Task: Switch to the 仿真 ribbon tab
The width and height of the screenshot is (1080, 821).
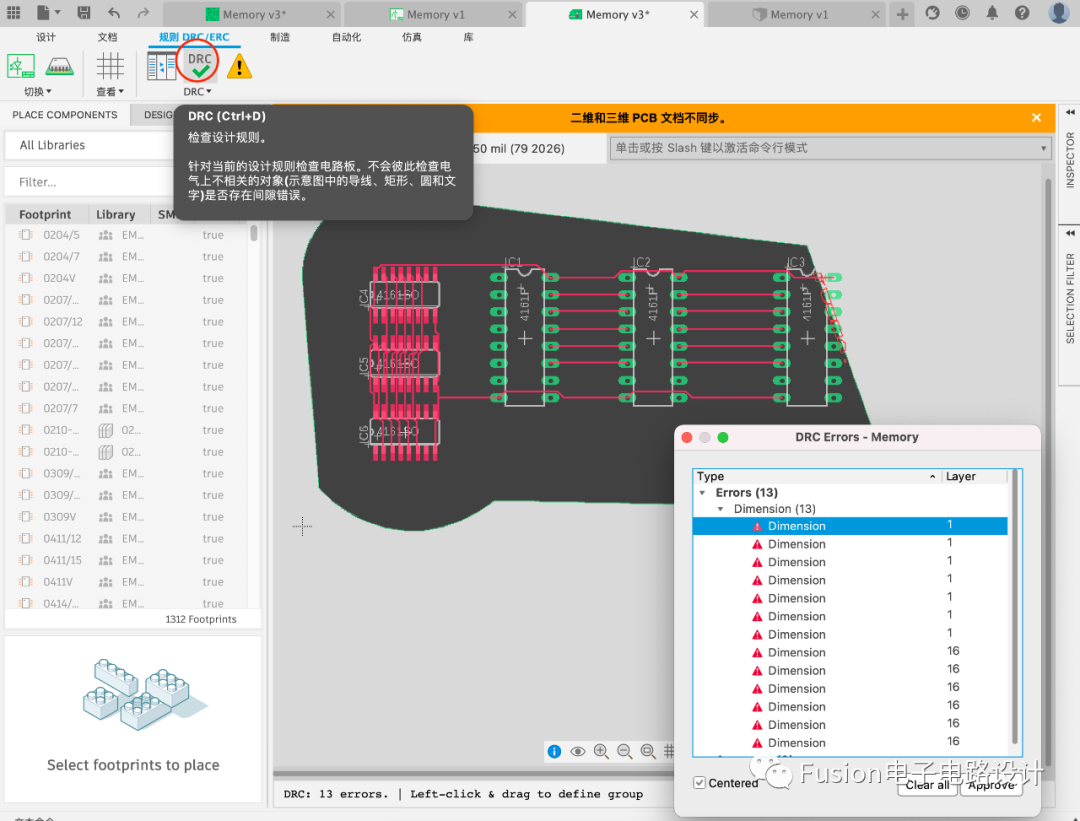Action: (412, 37)
